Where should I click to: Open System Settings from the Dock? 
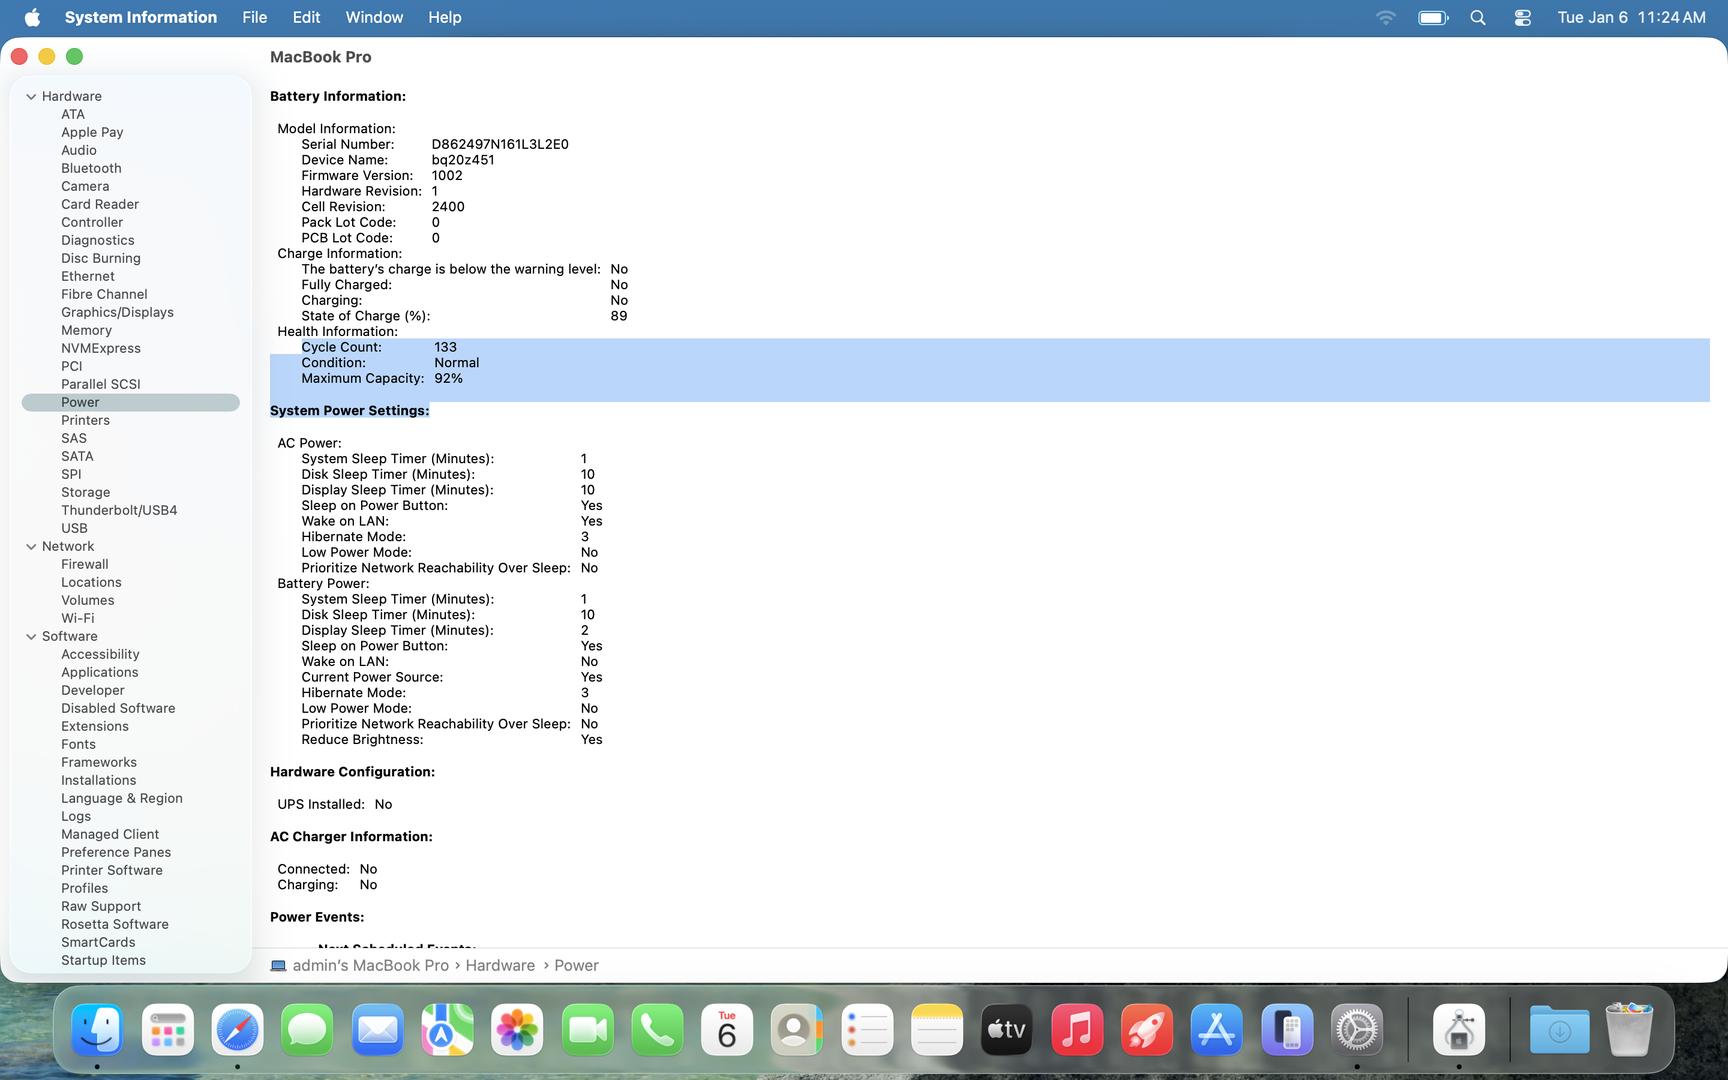(1357, 1029)
